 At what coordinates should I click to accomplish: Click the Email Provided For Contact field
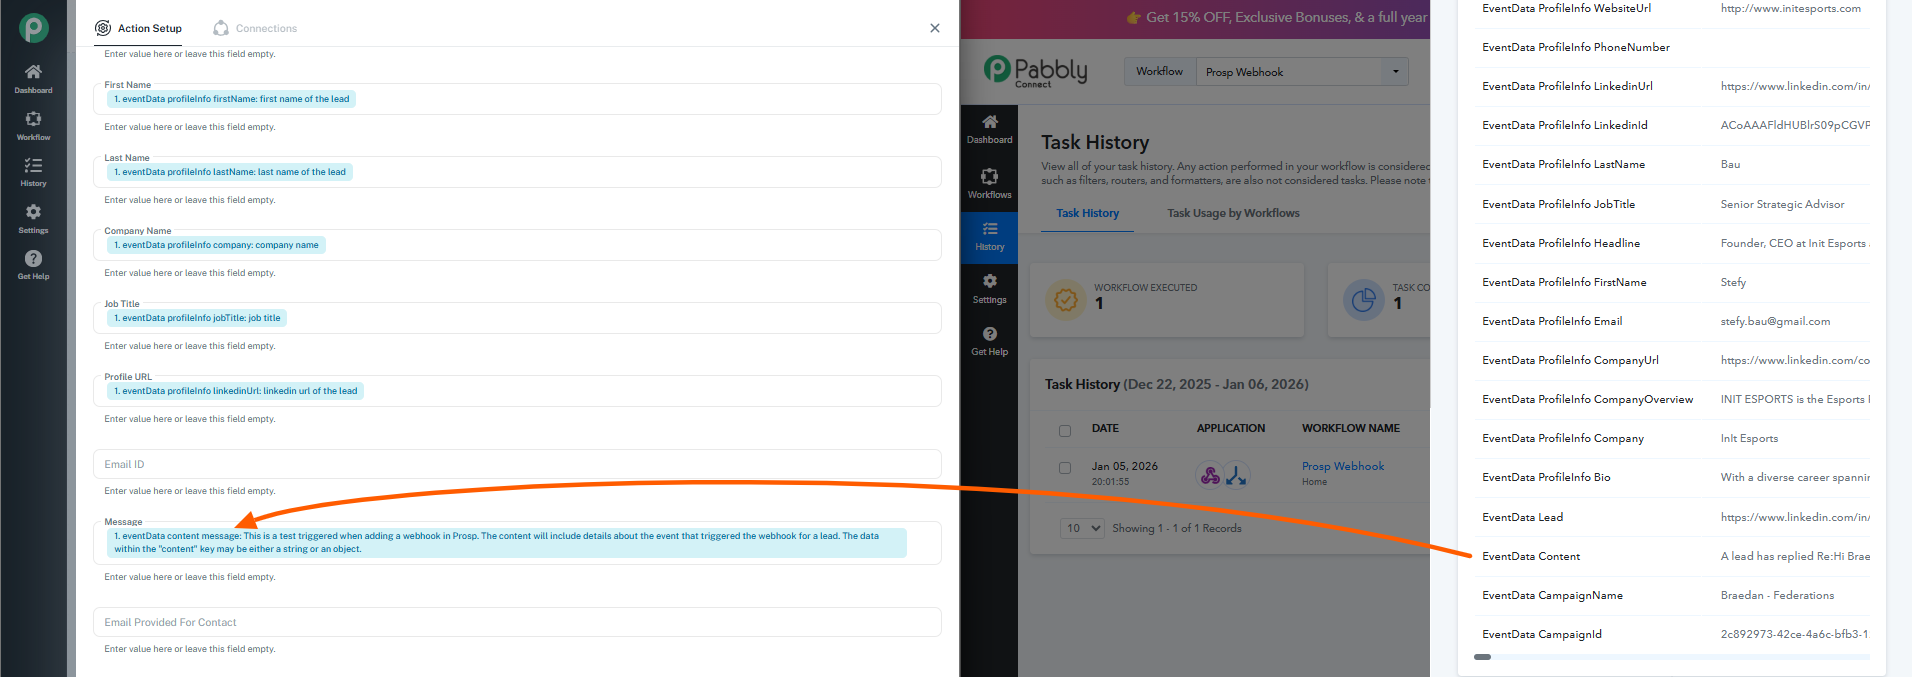pyautogui.click(x=517, y=622)
